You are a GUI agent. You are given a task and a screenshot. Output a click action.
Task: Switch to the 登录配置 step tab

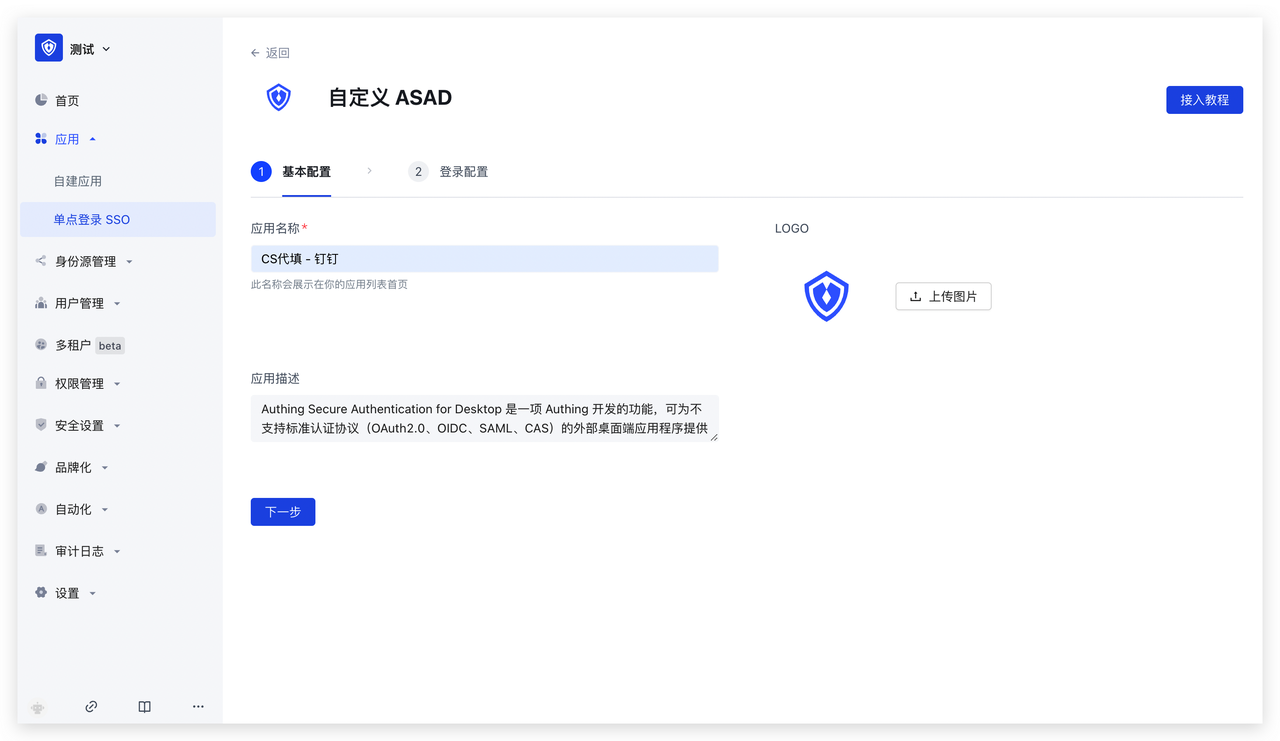coord(463,172)
